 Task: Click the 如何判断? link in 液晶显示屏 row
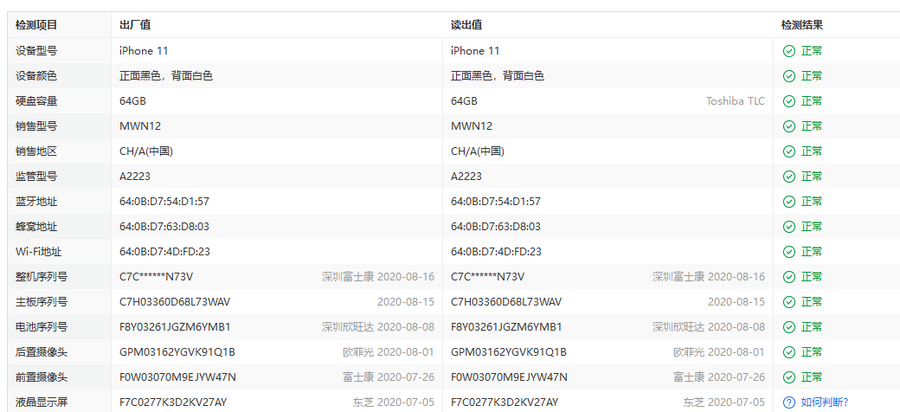[x=824, y=402]
